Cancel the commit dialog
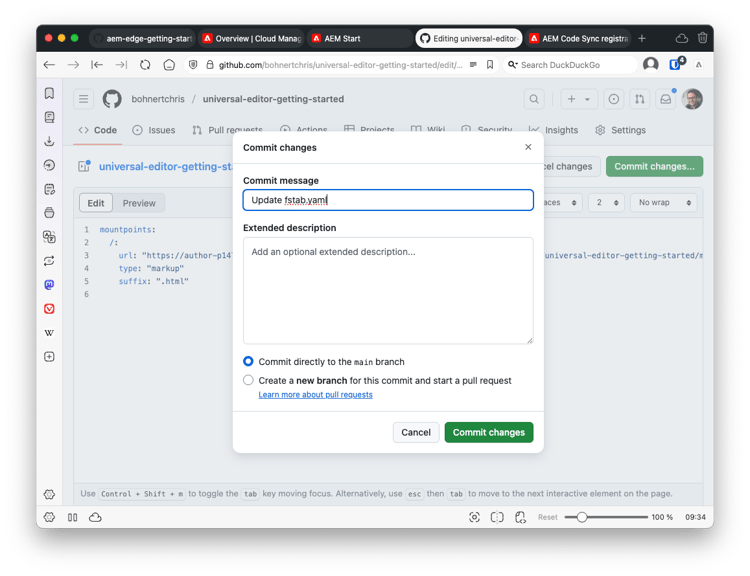Screen dimensions: 750x576 point(416,432)
